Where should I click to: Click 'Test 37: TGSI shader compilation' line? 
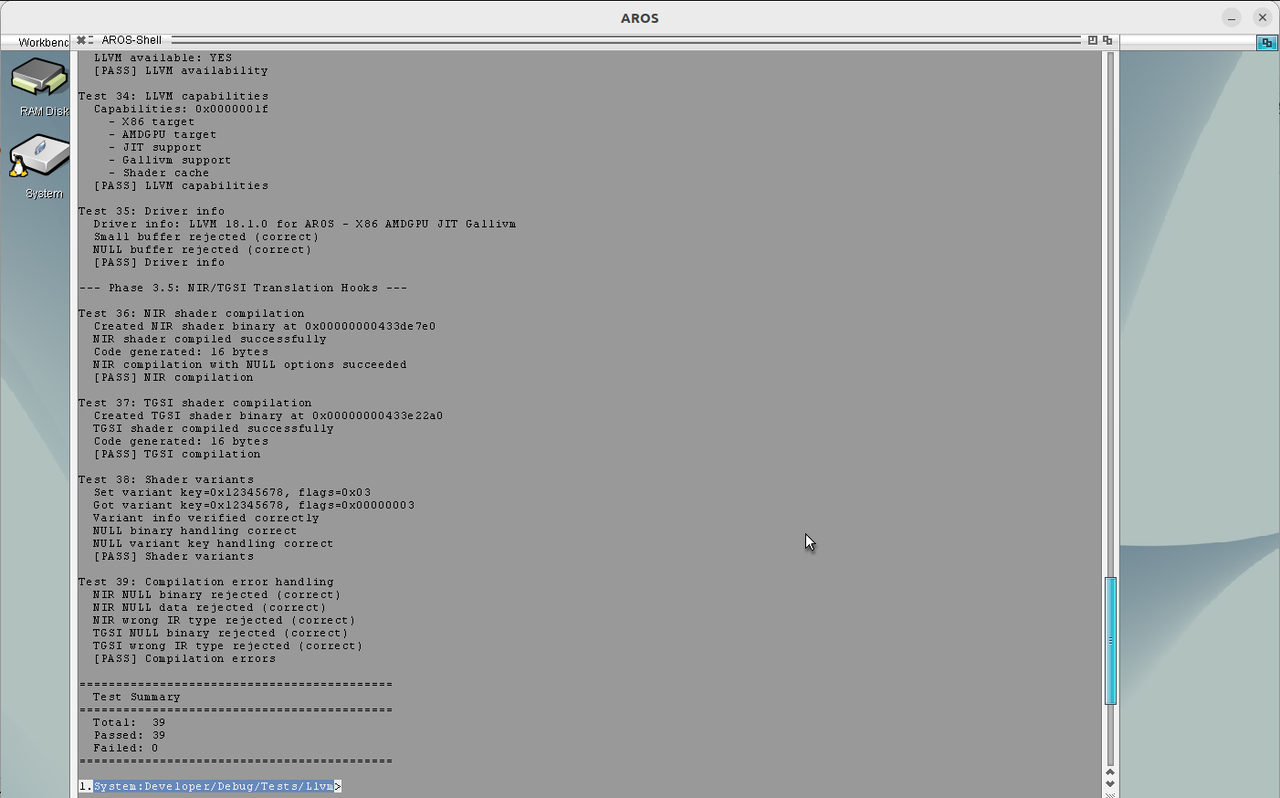tap(195, 403)
